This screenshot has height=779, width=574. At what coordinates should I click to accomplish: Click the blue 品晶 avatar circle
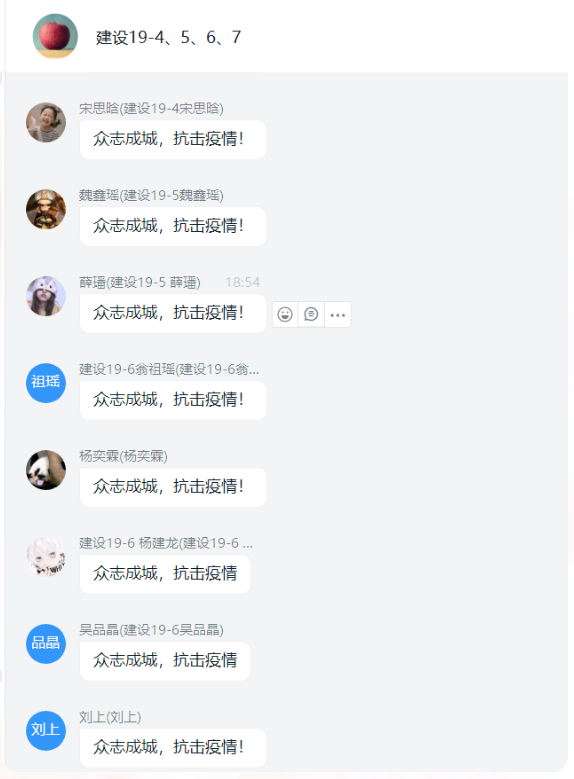(x=46, y=644)
